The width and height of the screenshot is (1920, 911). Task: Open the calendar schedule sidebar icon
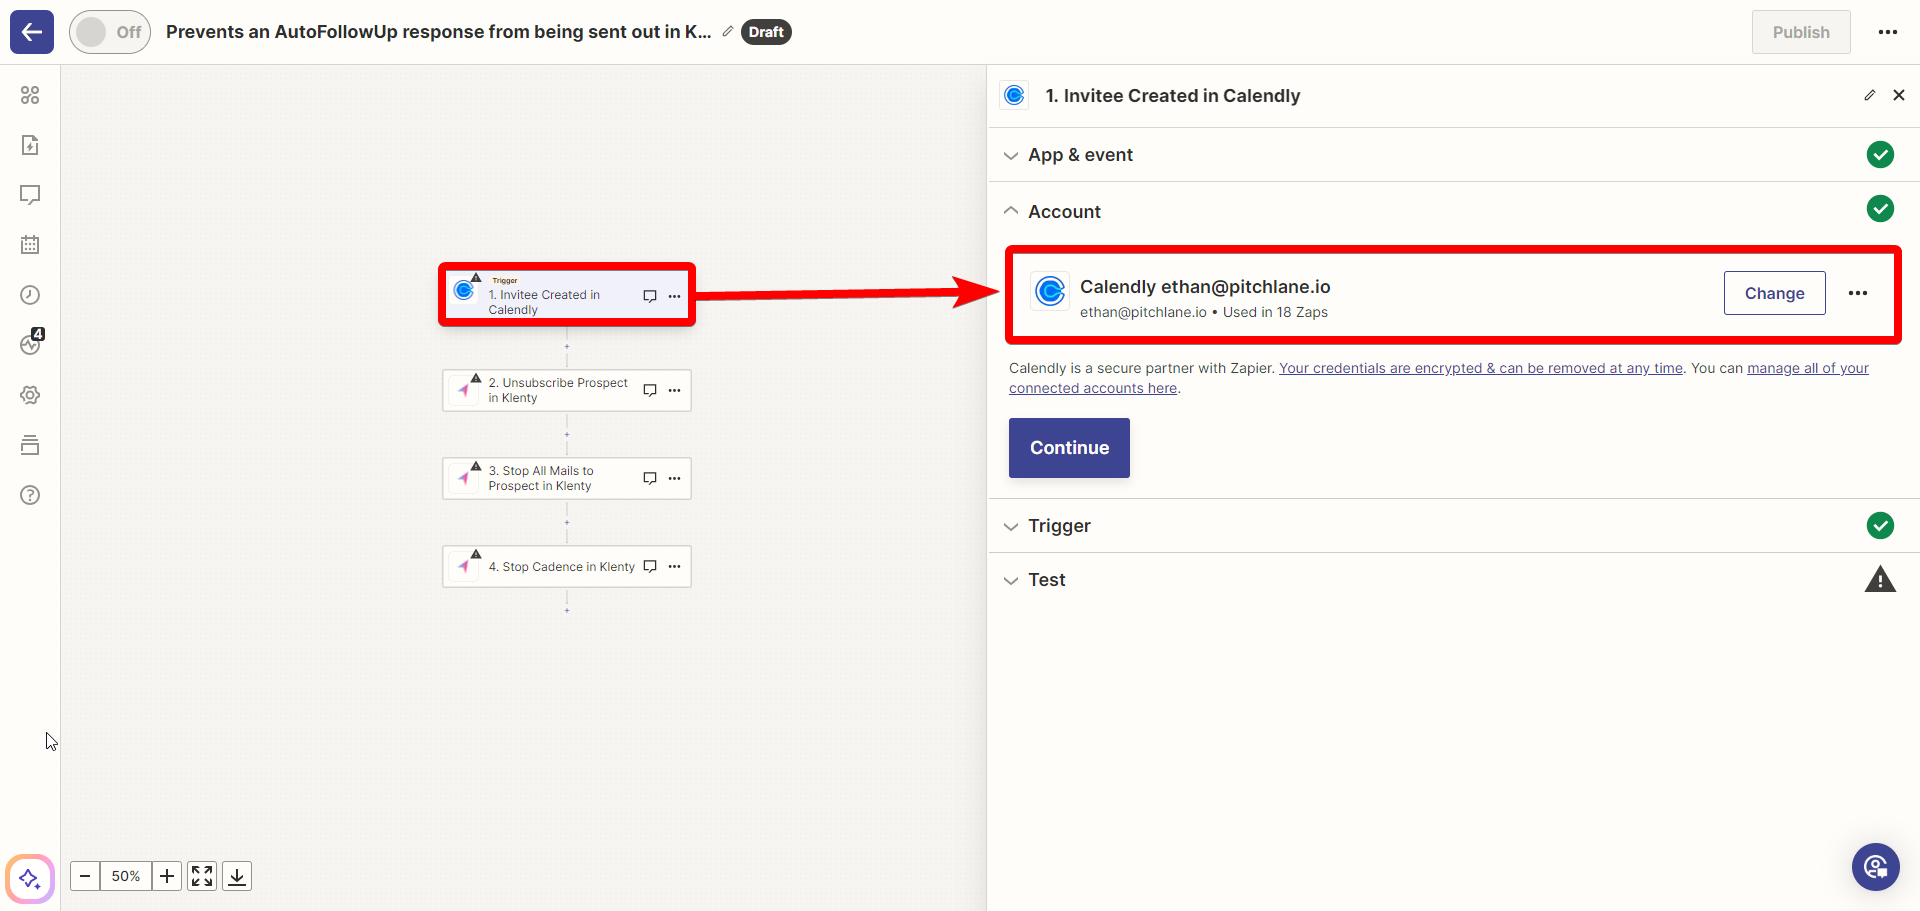(30, 245)
